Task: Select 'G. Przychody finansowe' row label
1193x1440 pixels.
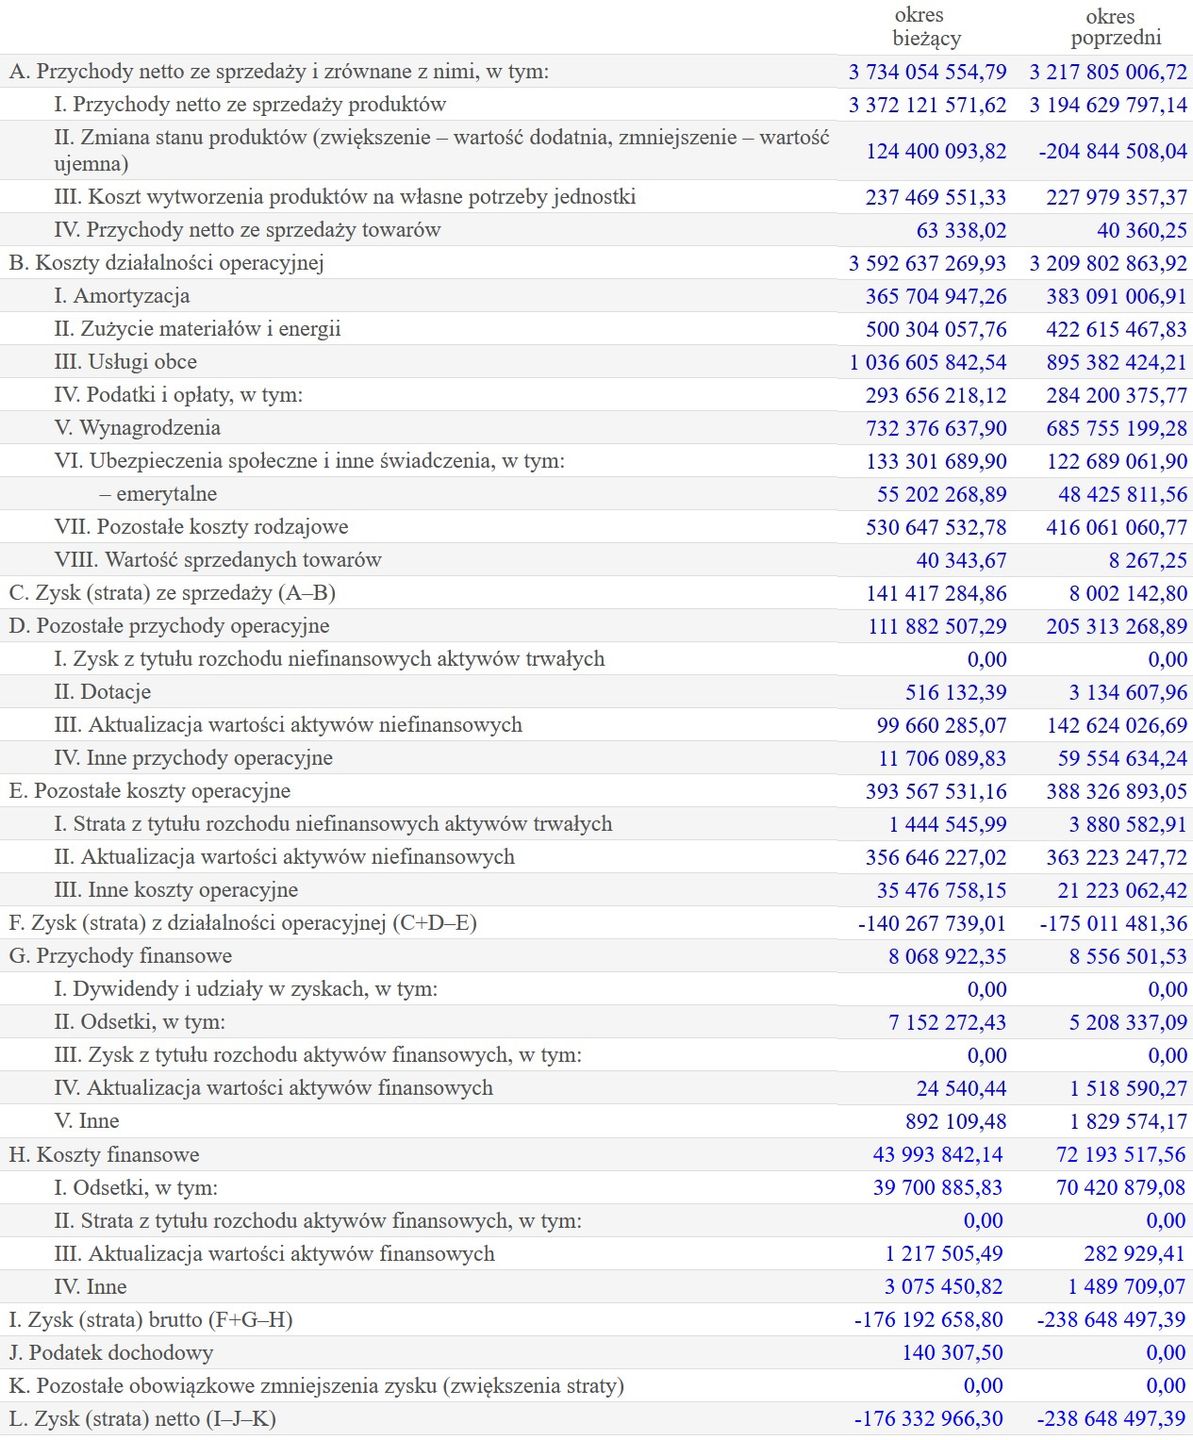Action: coord(120,955)
